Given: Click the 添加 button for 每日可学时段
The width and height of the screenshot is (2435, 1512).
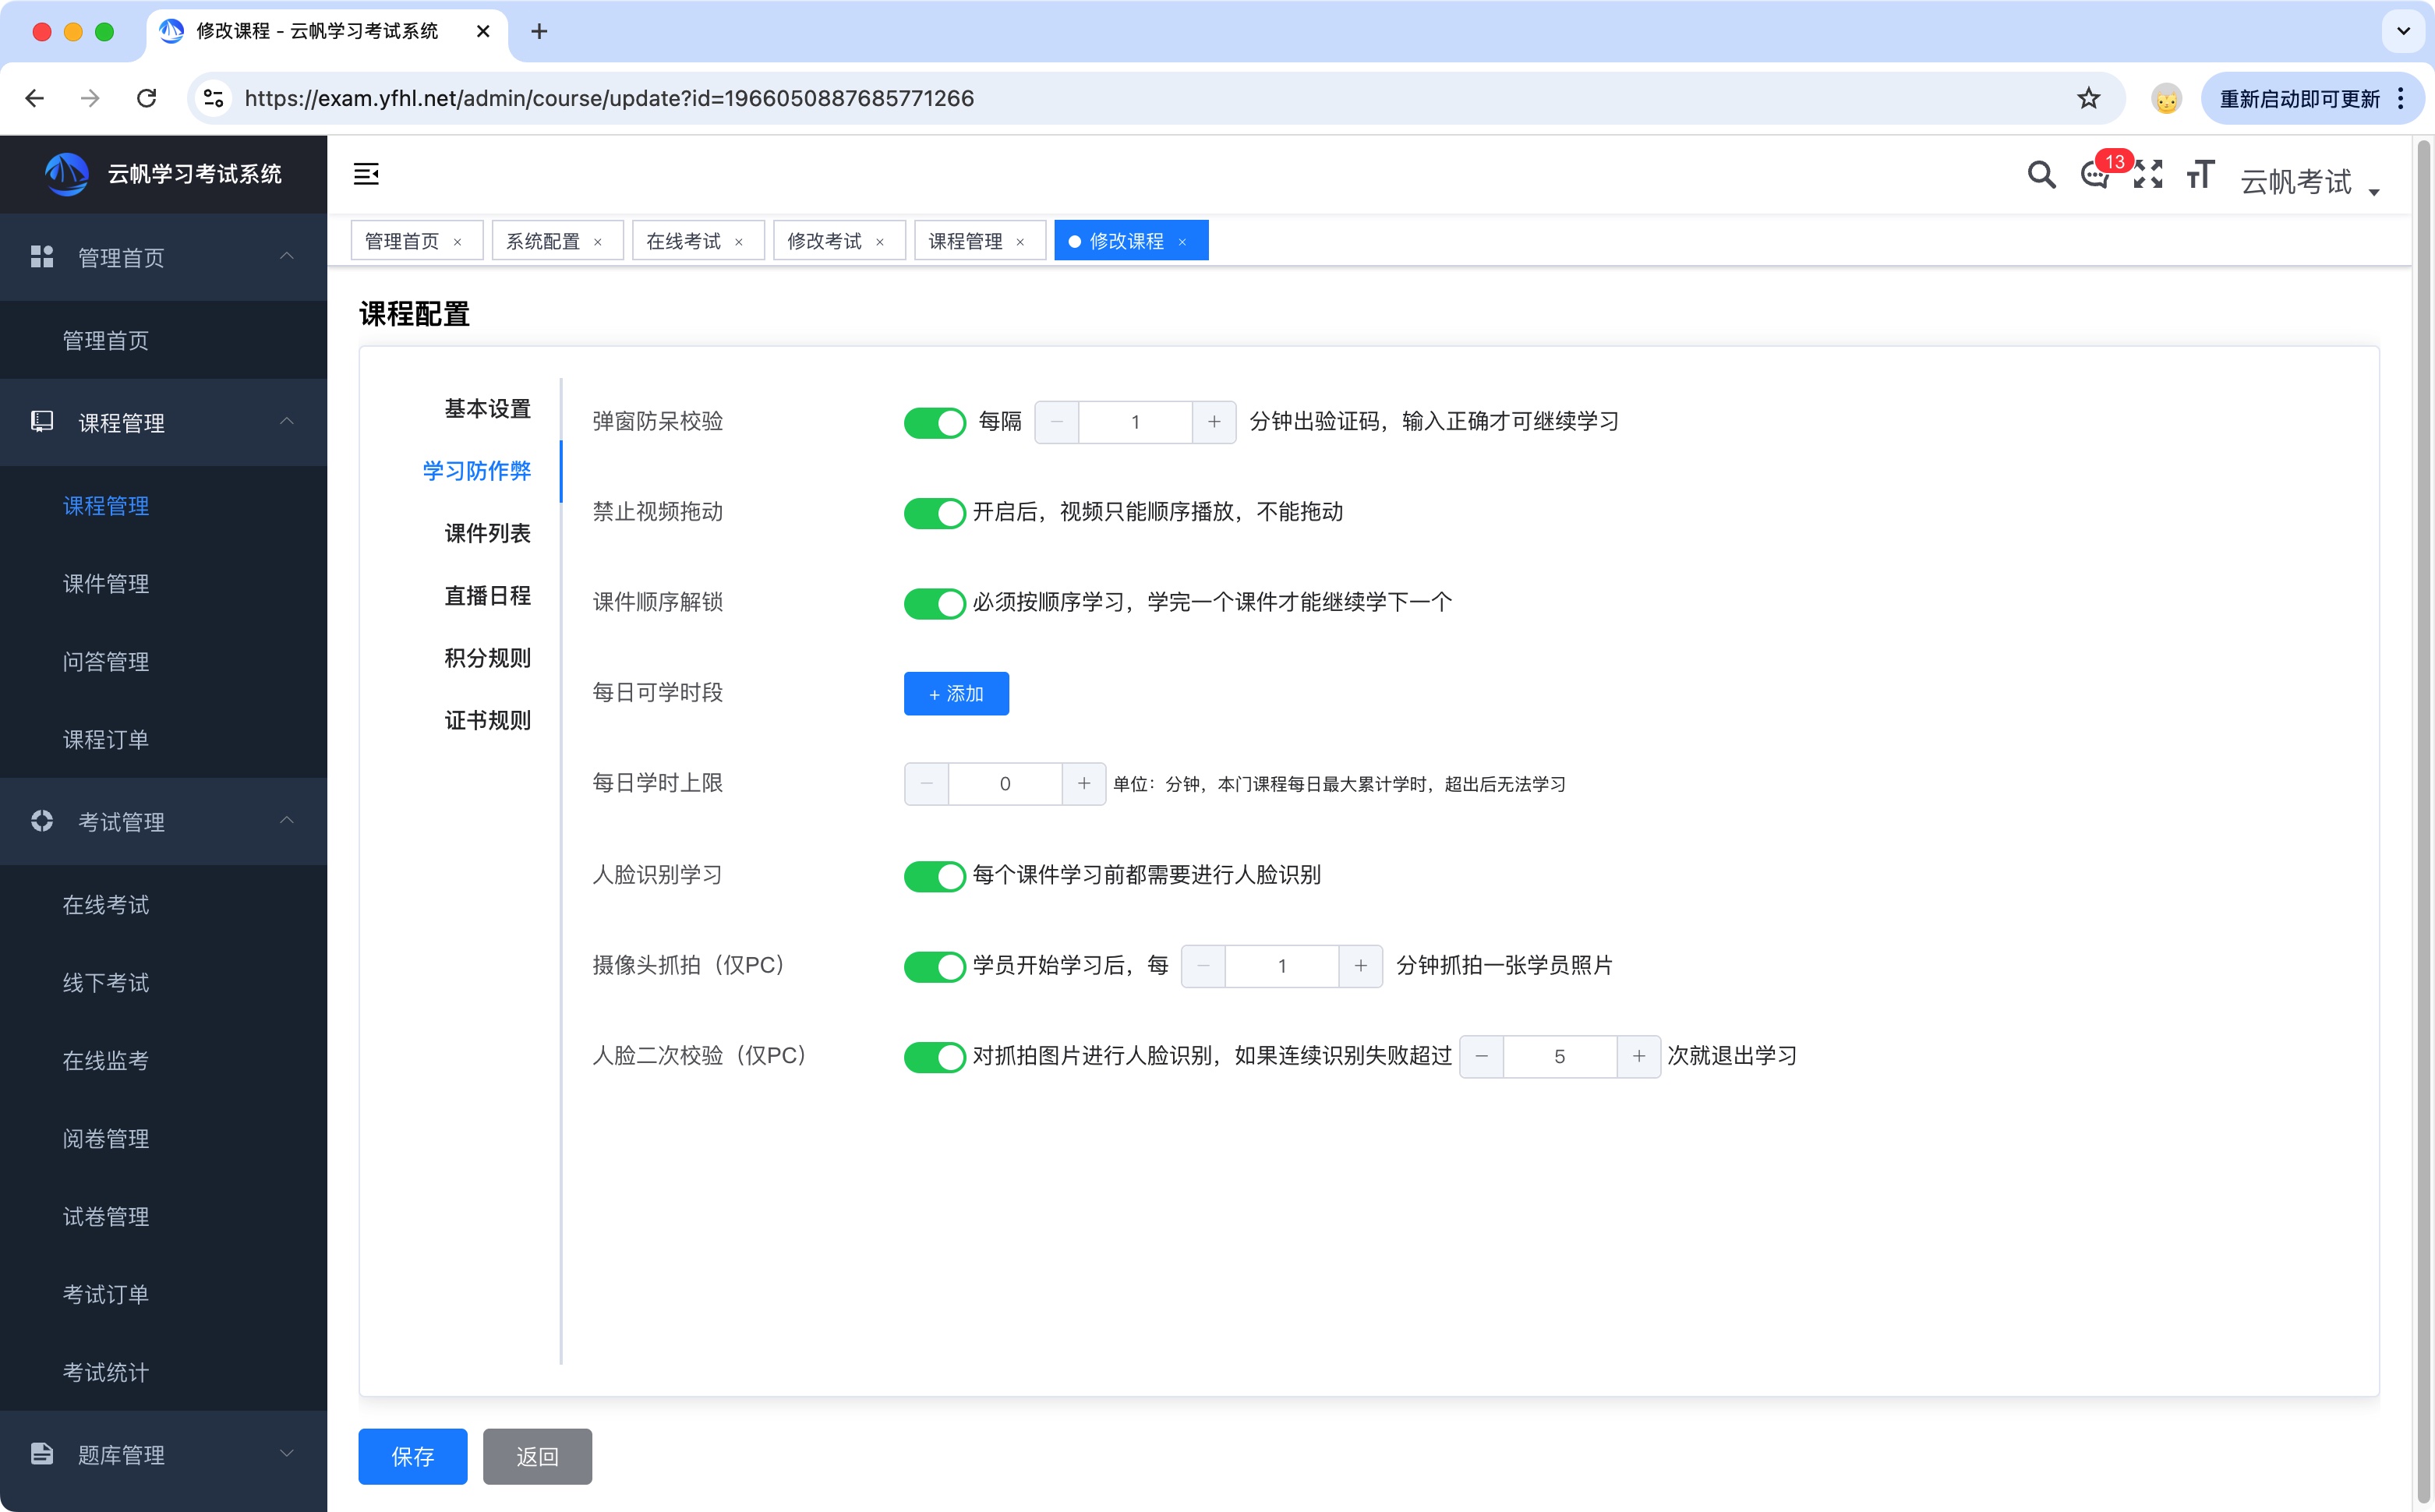Looking at the screenshot, I should click(x=955, y=693).
